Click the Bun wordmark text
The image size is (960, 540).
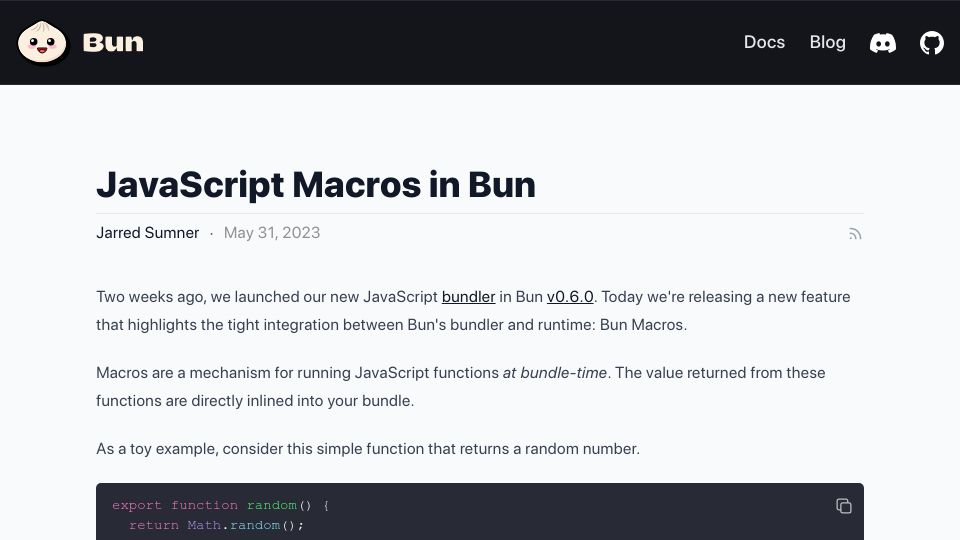[113, 42]
